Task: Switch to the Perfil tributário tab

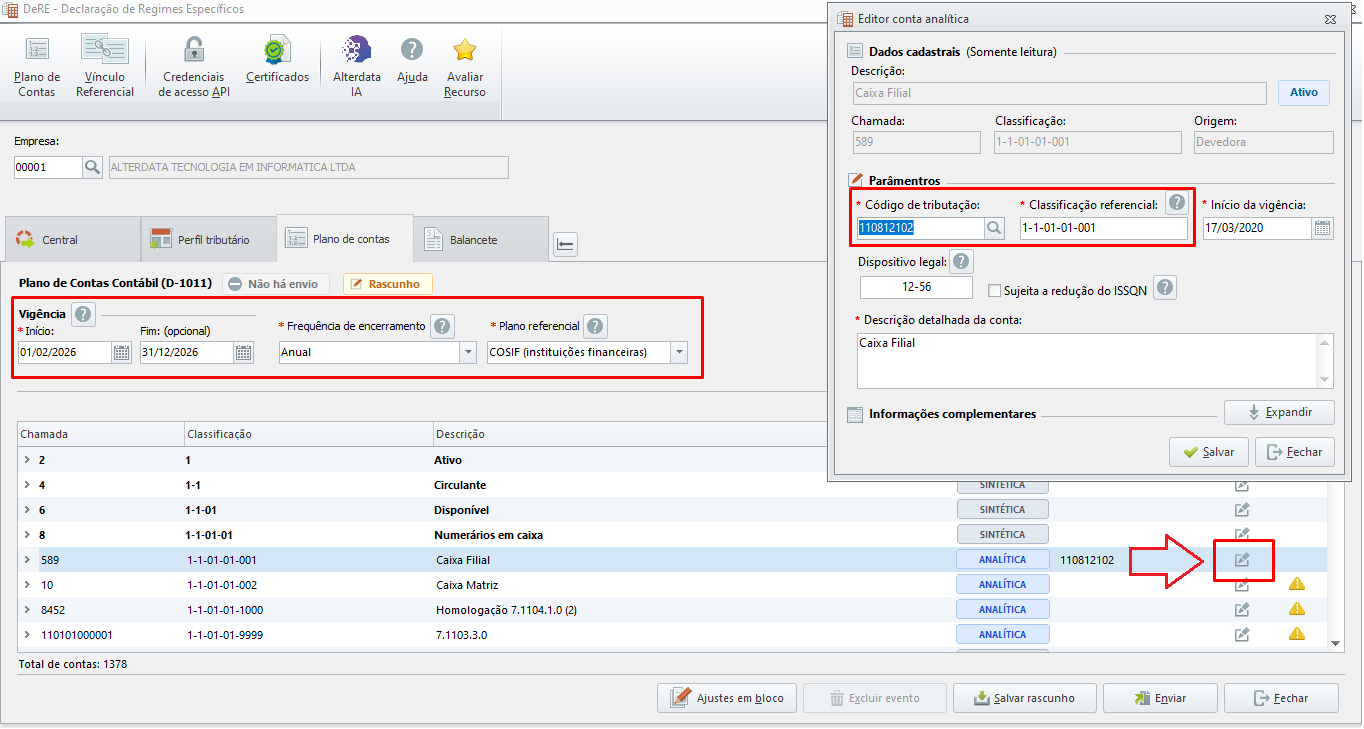Action: [208, 240]
